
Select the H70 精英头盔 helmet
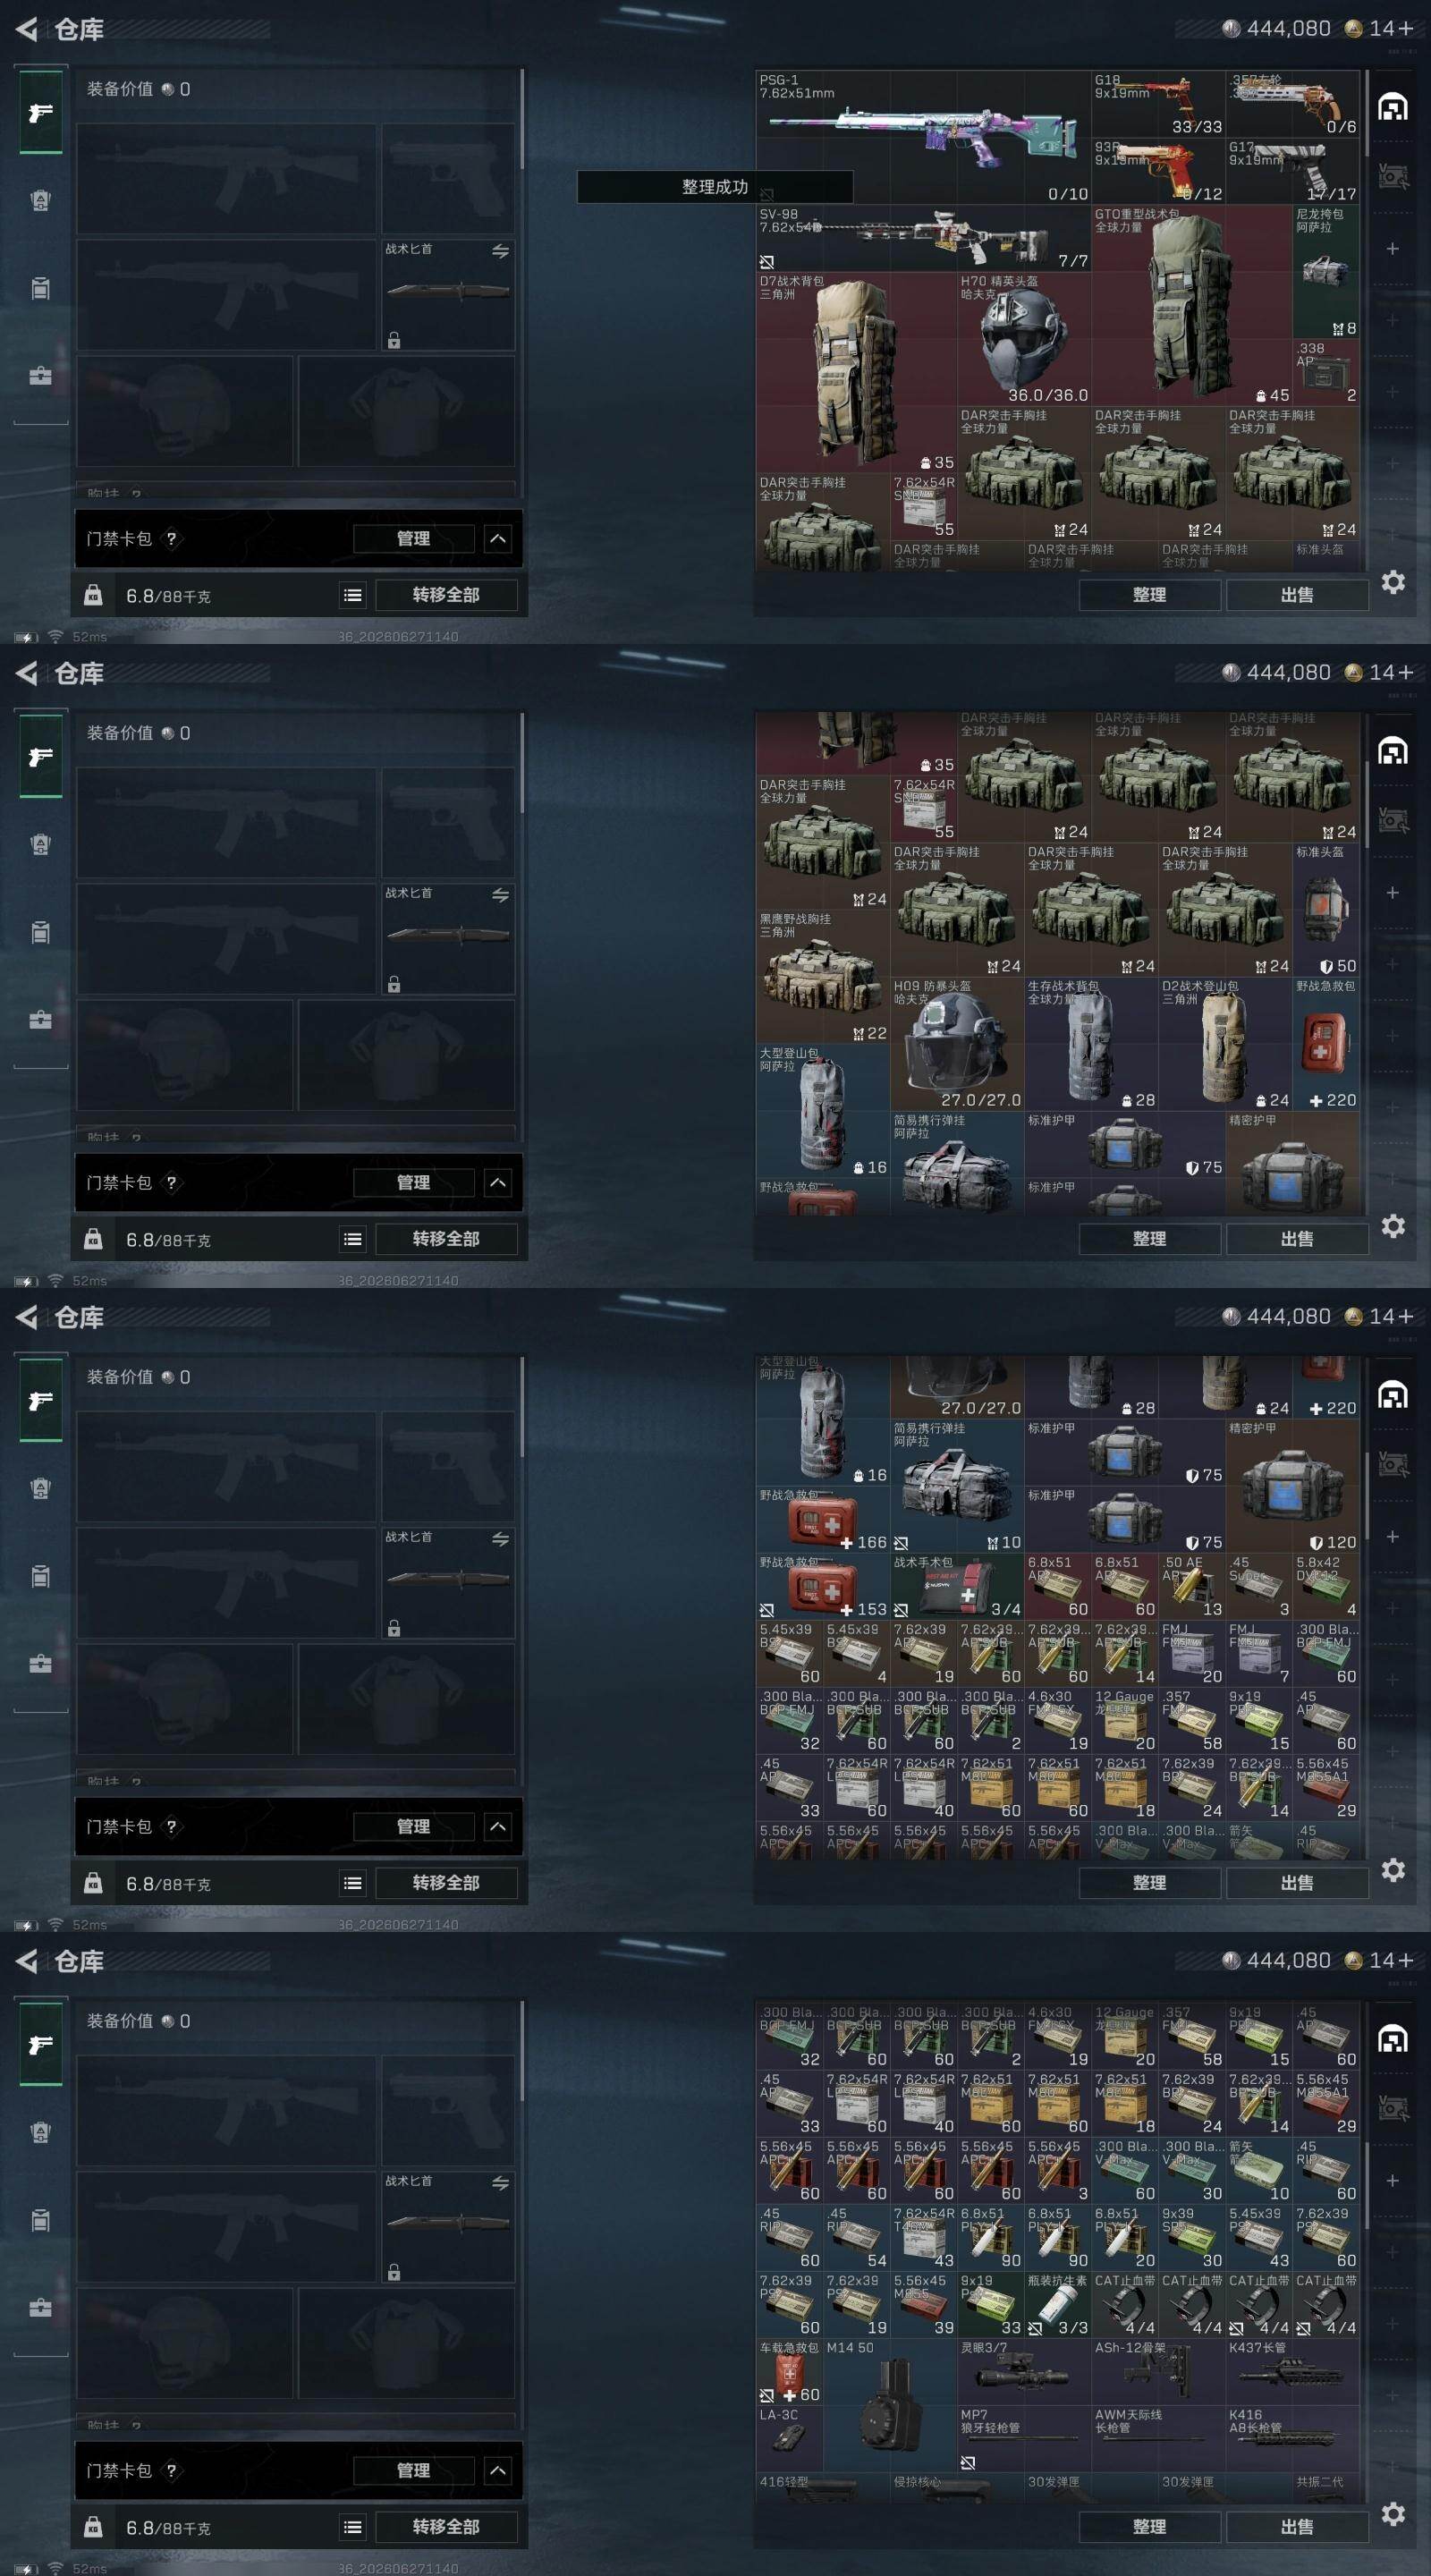(x=1024, y=339)
